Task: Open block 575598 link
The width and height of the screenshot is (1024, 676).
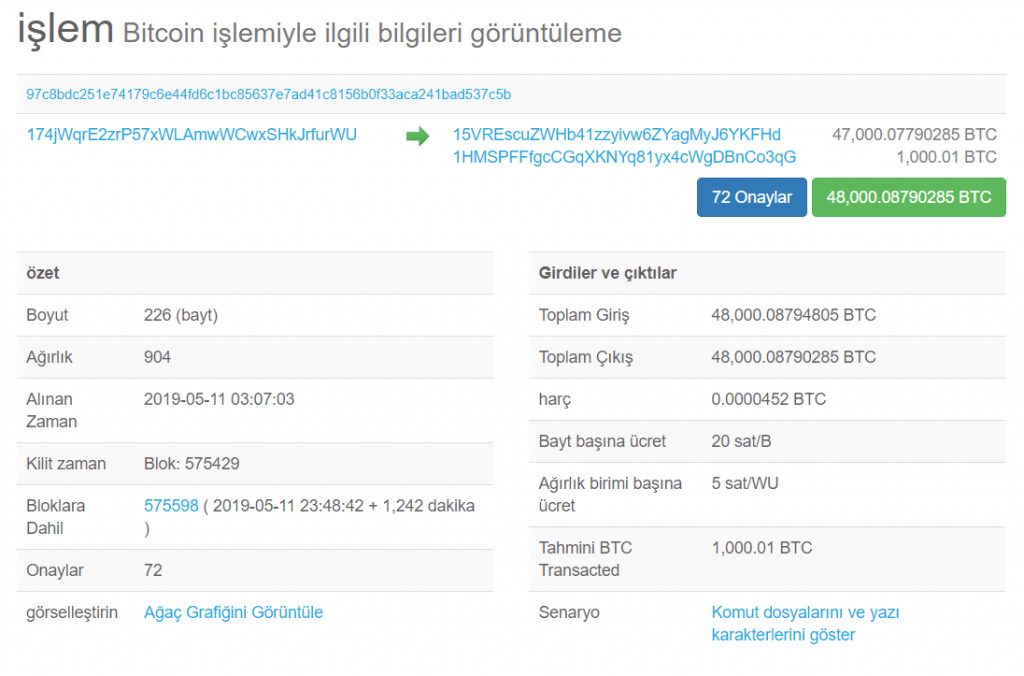Action: [171, 506]
